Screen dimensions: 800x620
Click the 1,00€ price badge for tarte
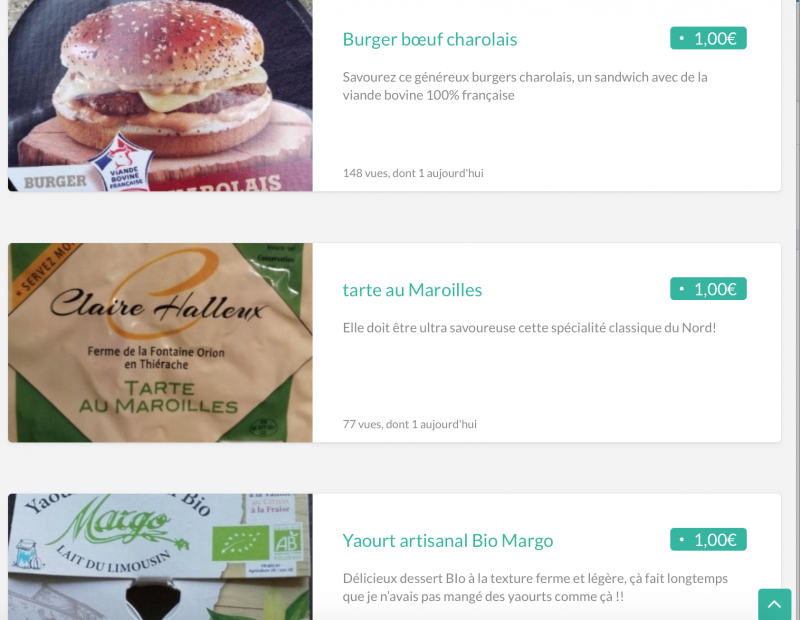coord(708,289)
